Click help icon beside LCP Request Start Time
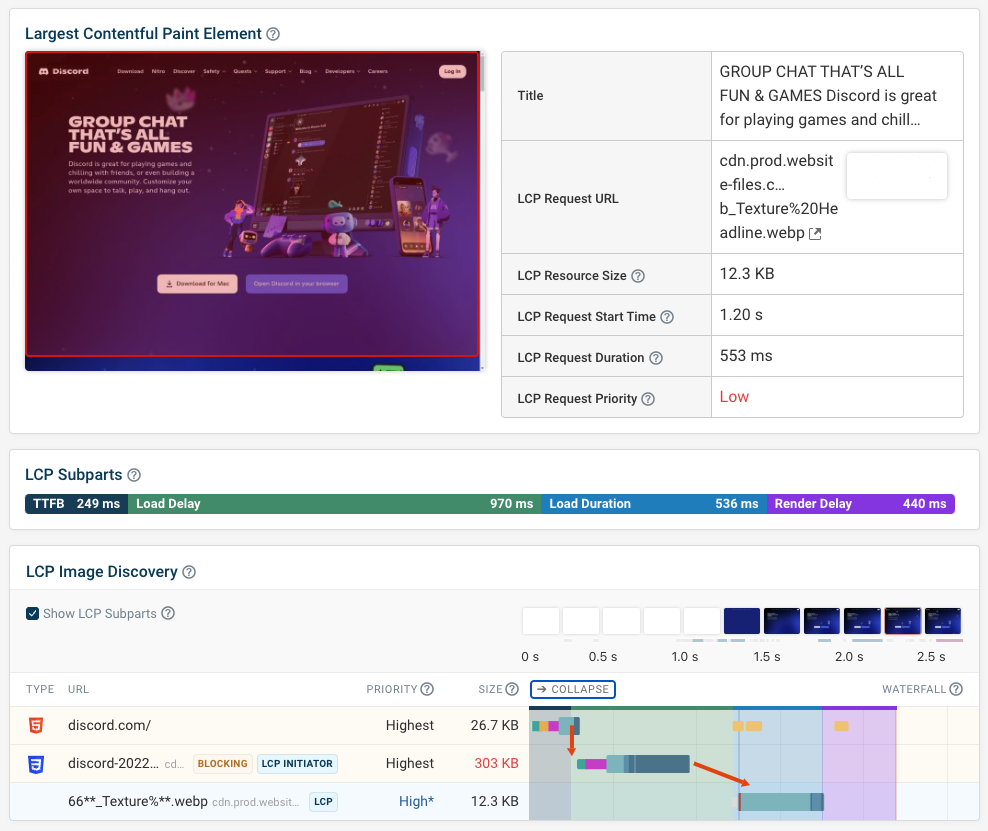This screenshot has height=831, width=988. (667, 317)
